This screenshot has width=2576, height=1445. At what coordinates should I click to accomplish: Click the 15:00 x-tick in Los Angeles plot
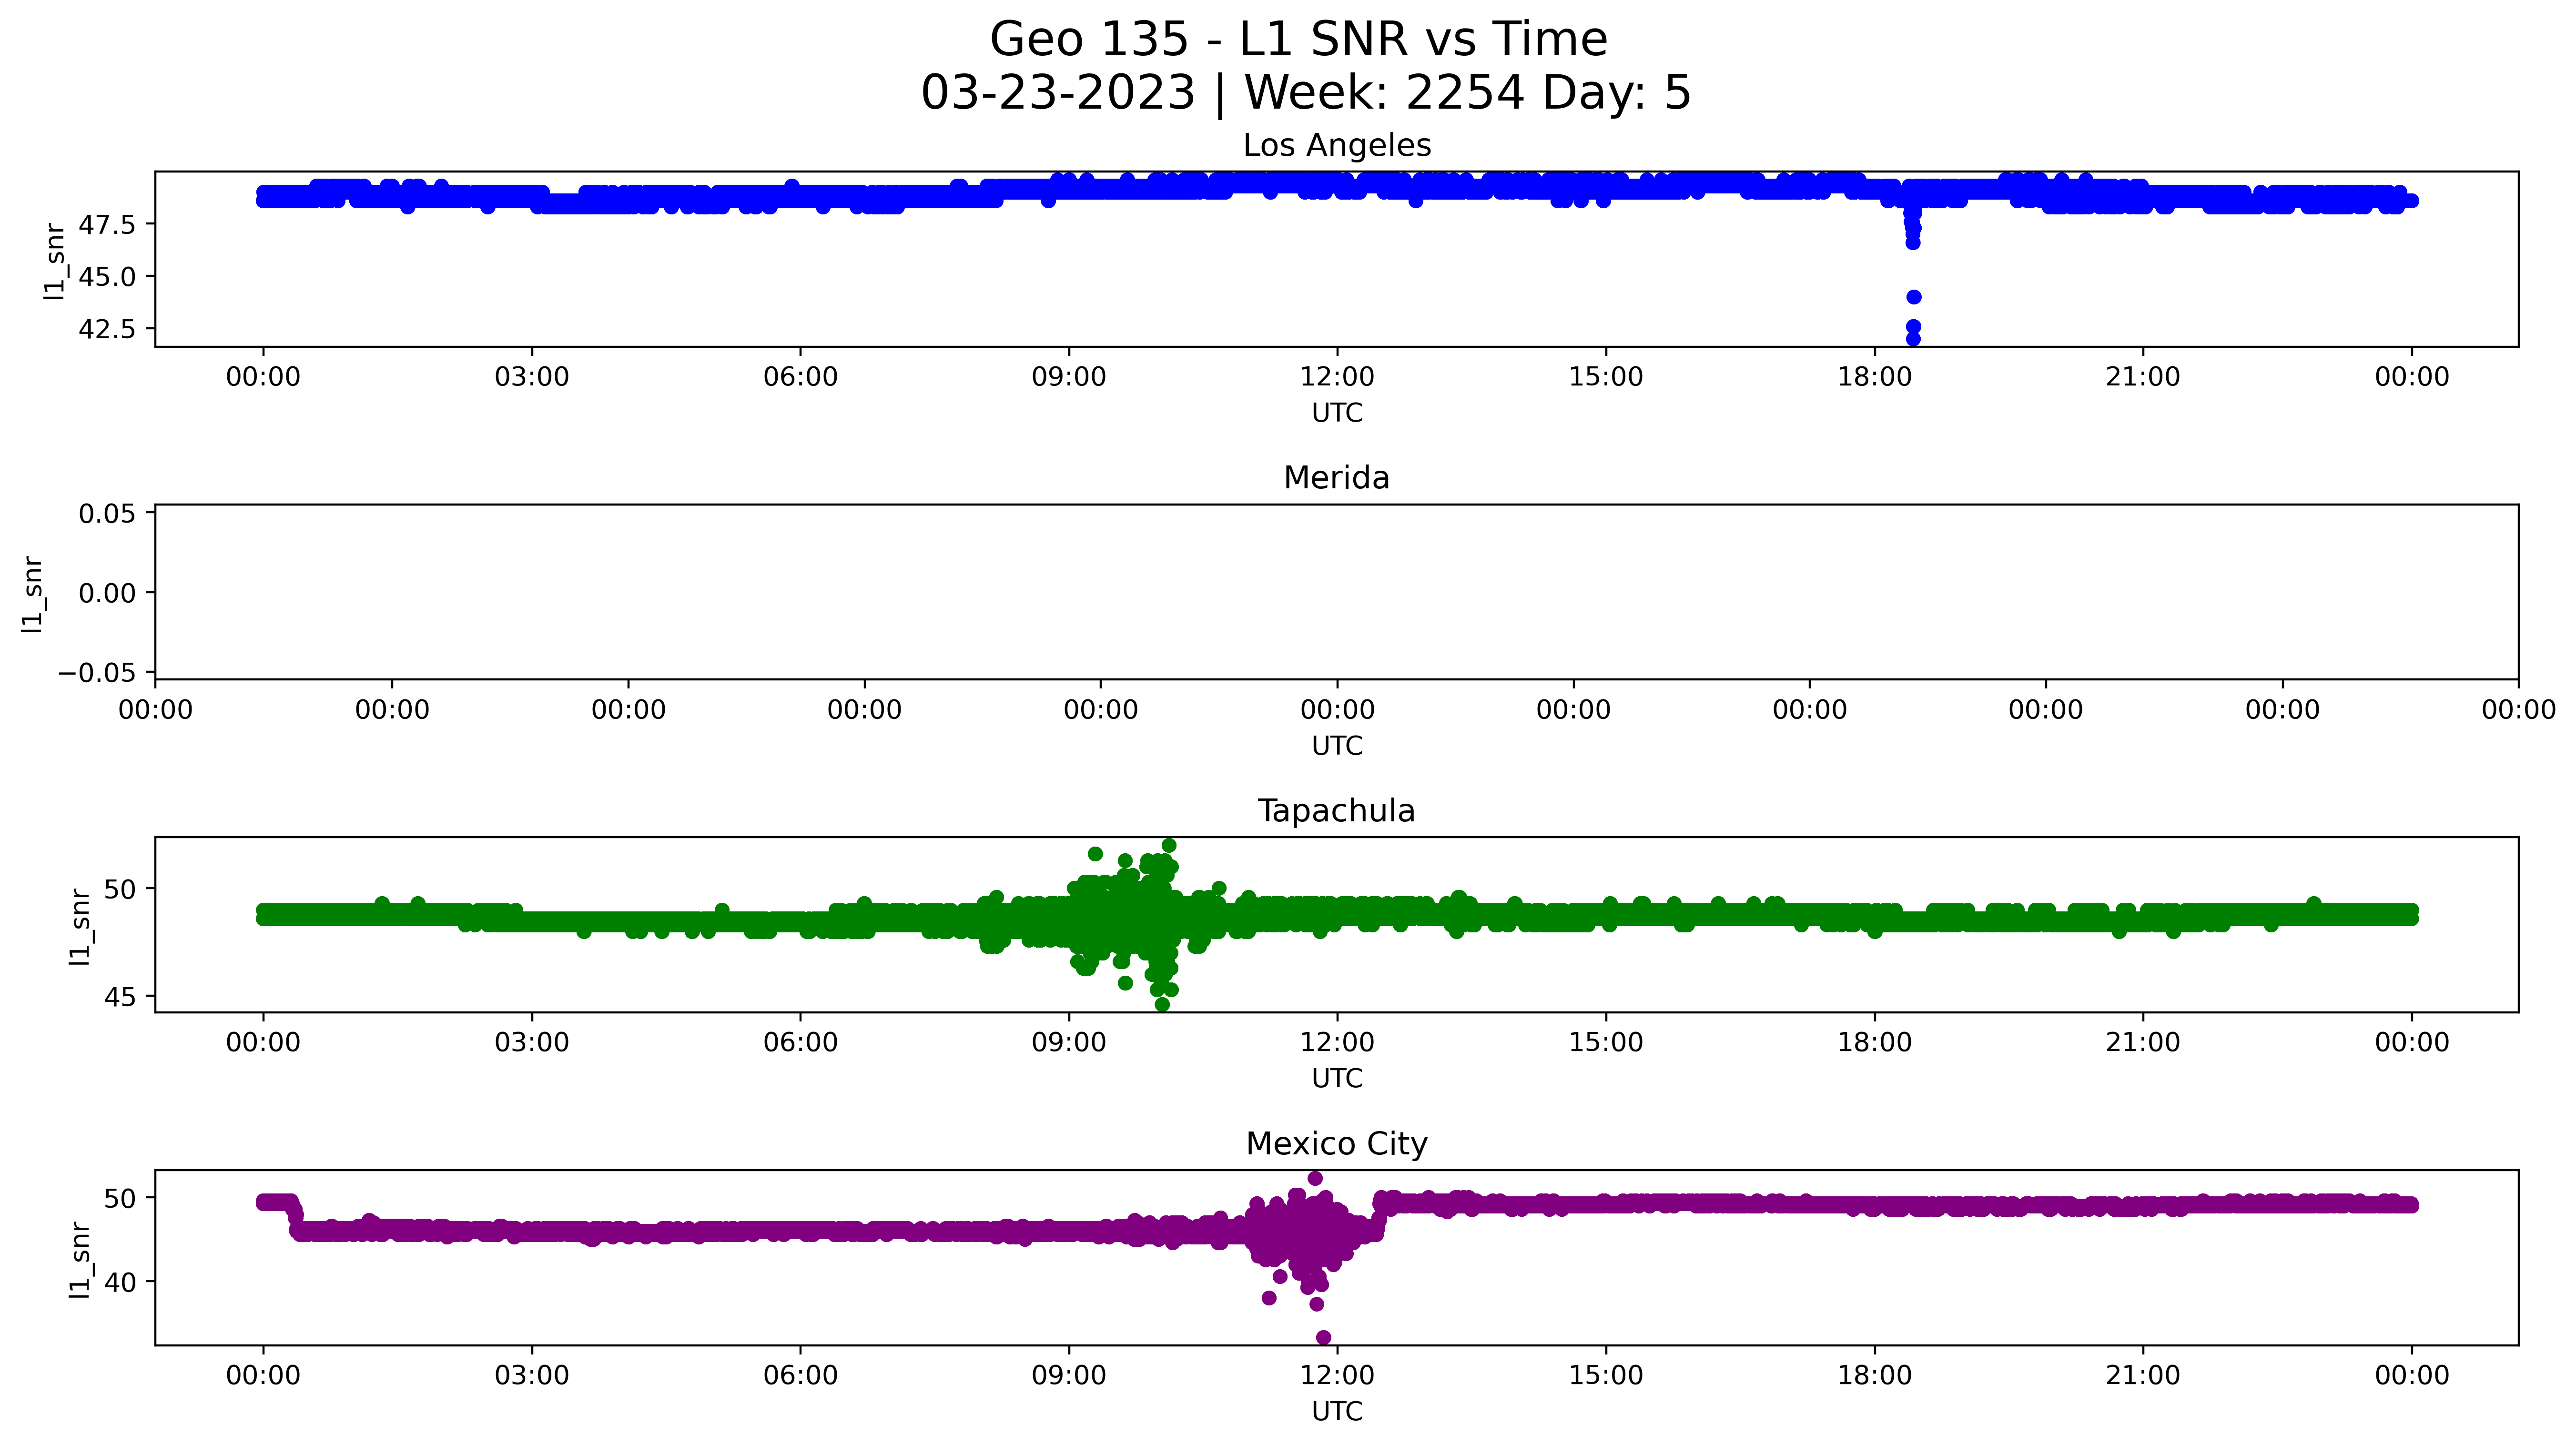pos(1606,377)
